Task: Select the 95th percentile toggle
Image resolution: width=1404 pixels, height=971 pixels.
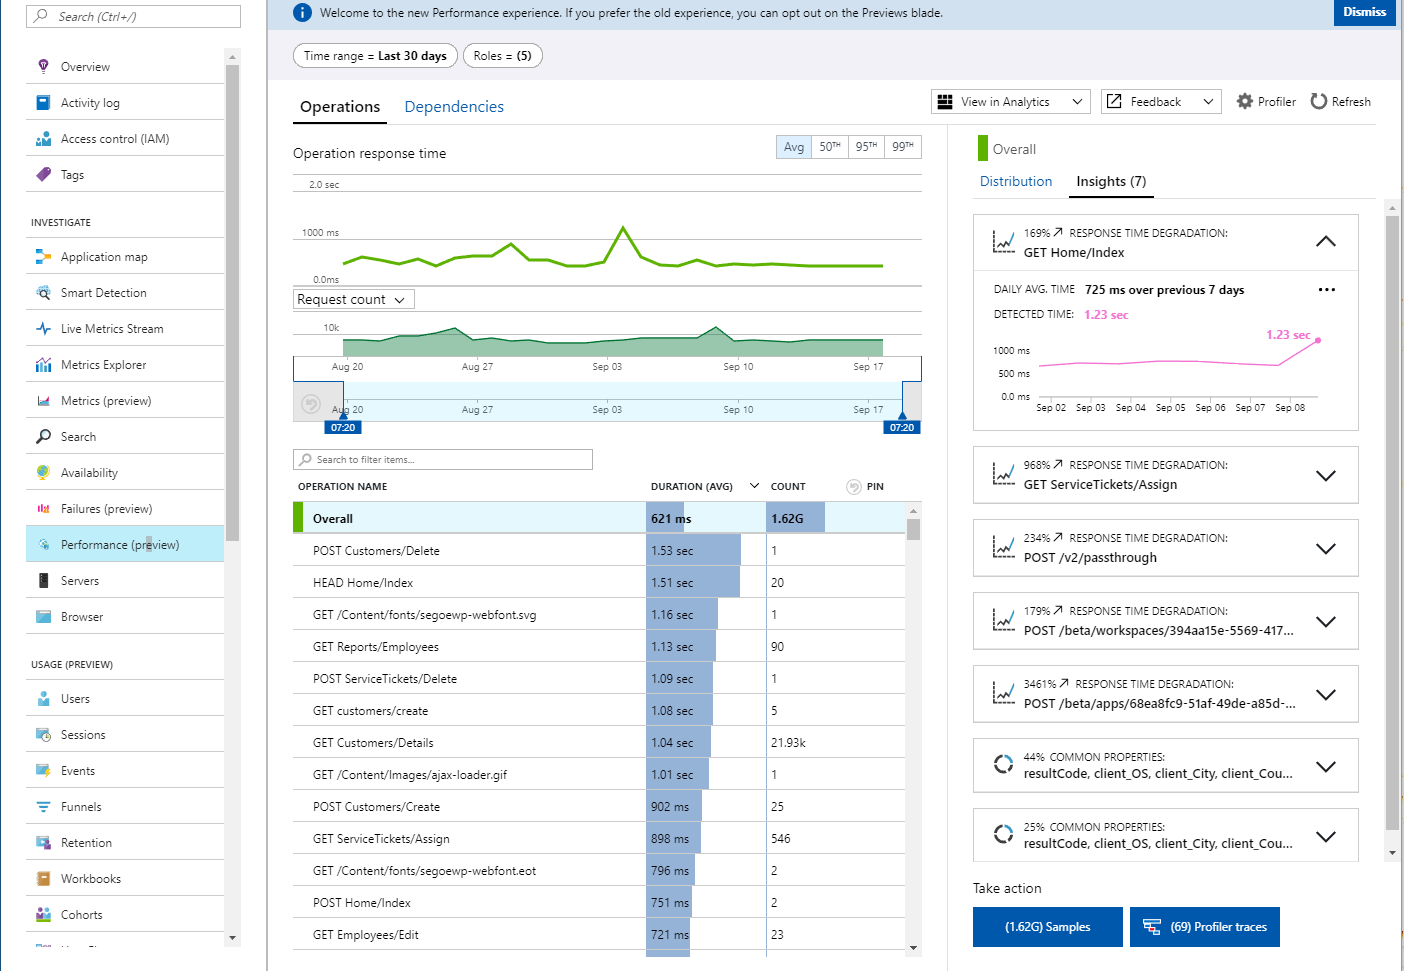Action: pyautogui.click(x=866, y=147)
